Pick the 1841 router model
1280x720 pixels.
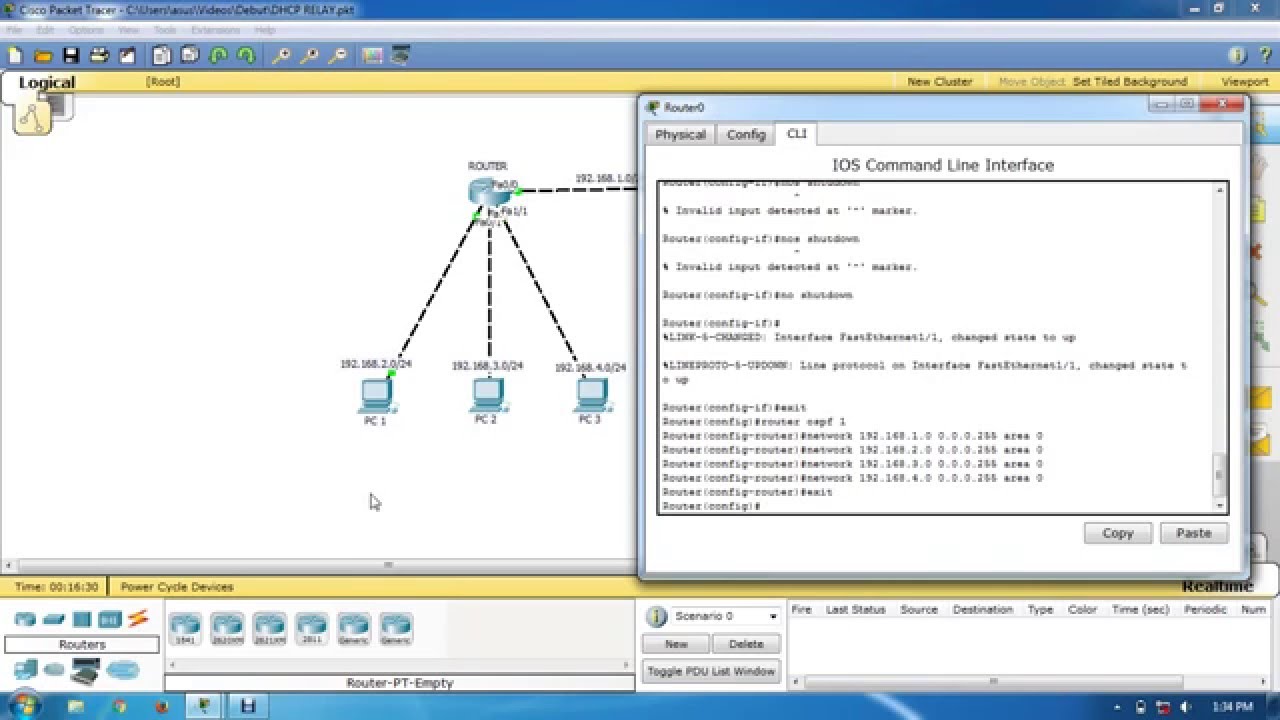(185, 629)
